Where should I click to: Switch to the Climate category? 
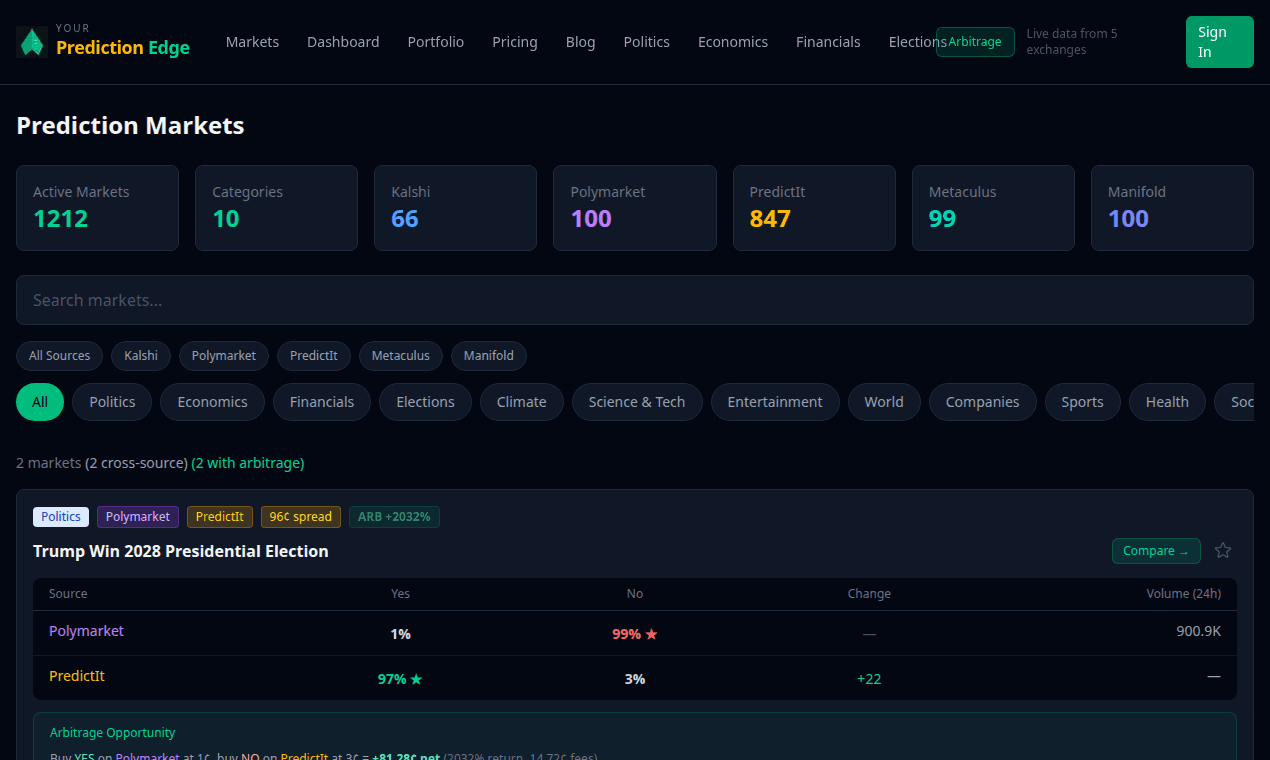click(521, 401)
